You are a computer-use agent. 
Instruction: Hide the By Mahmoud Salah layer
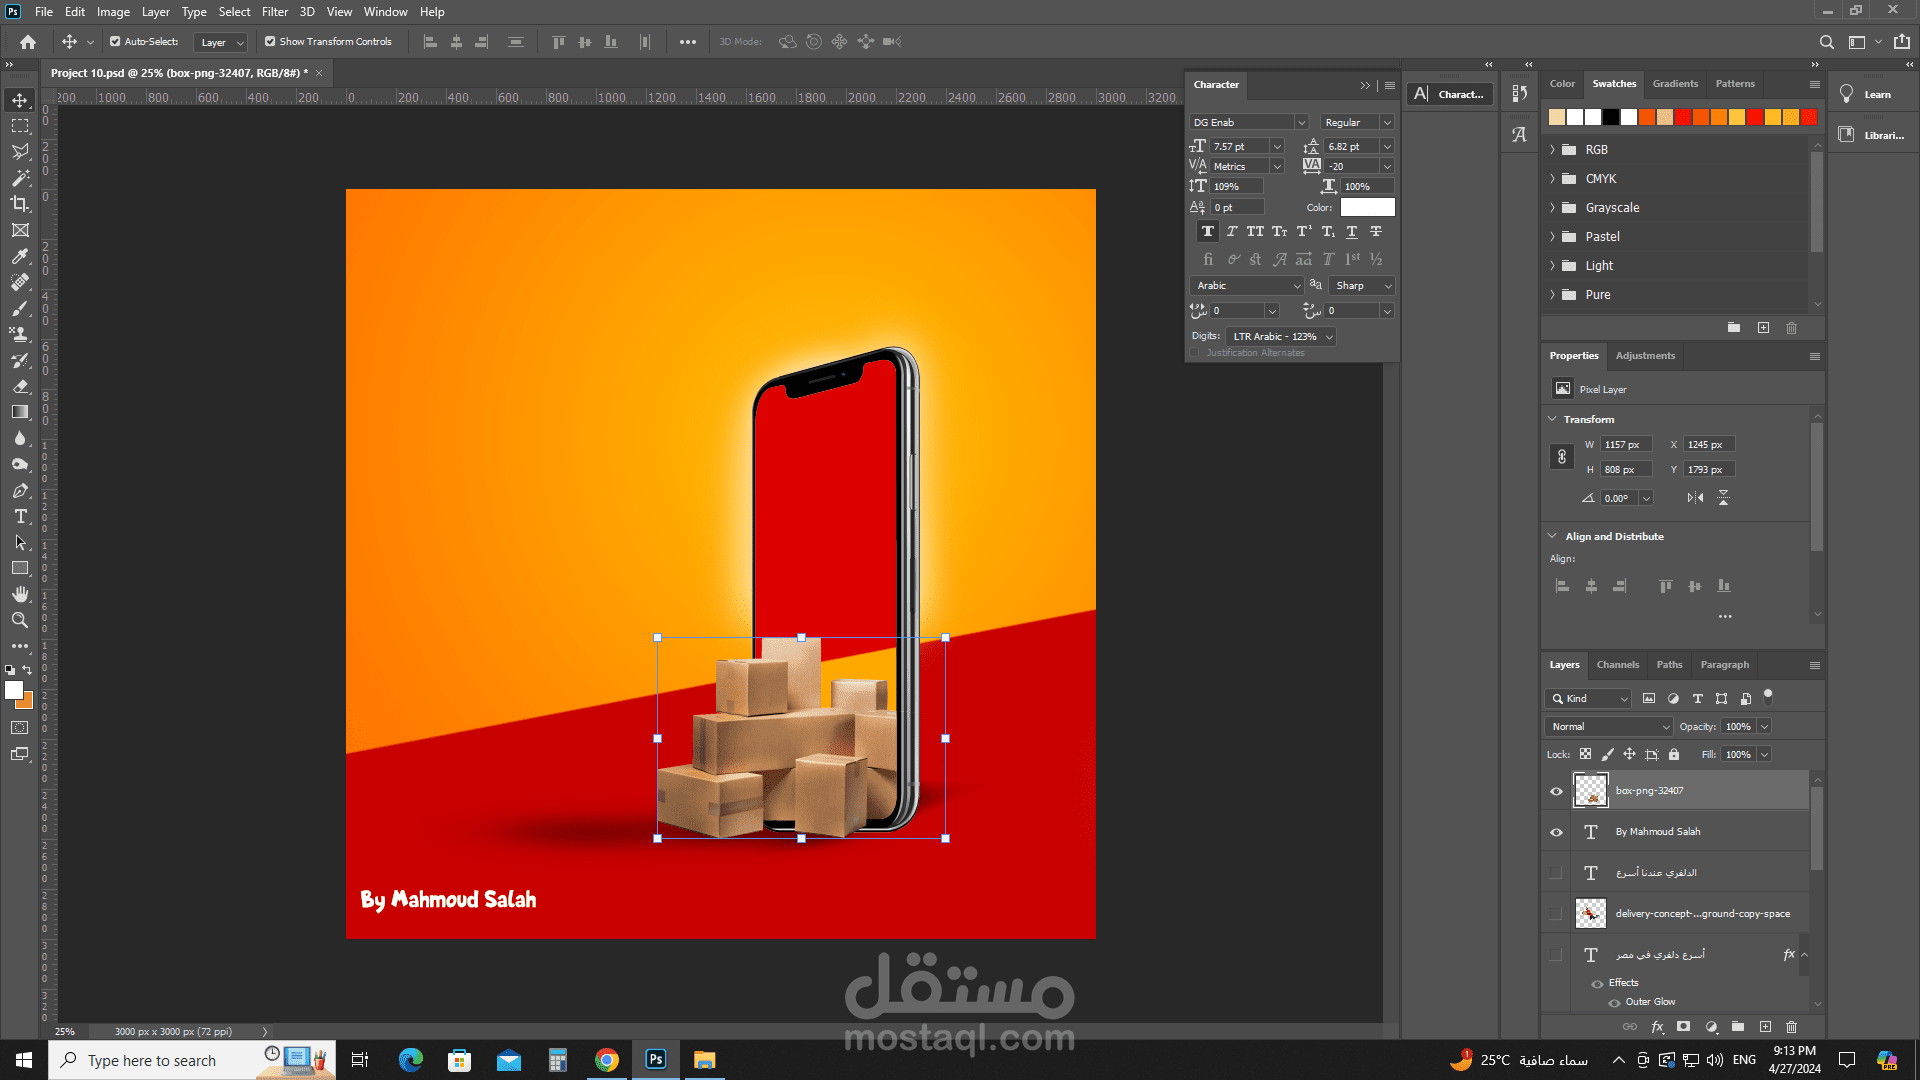(1556, 832)
